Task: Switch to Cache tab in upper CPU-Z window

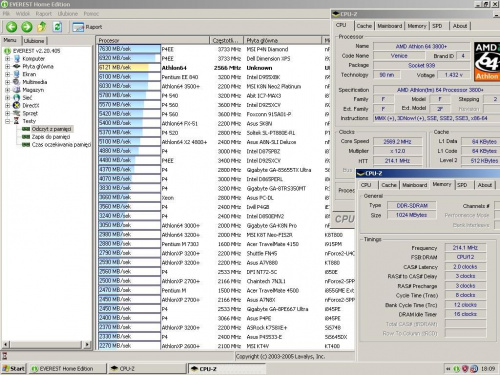Action: point(364,26)
